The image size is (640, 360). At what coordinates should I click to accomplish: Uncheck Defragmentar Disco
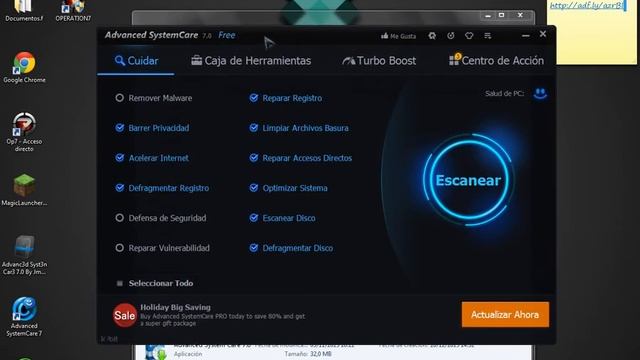click(253, 248)
